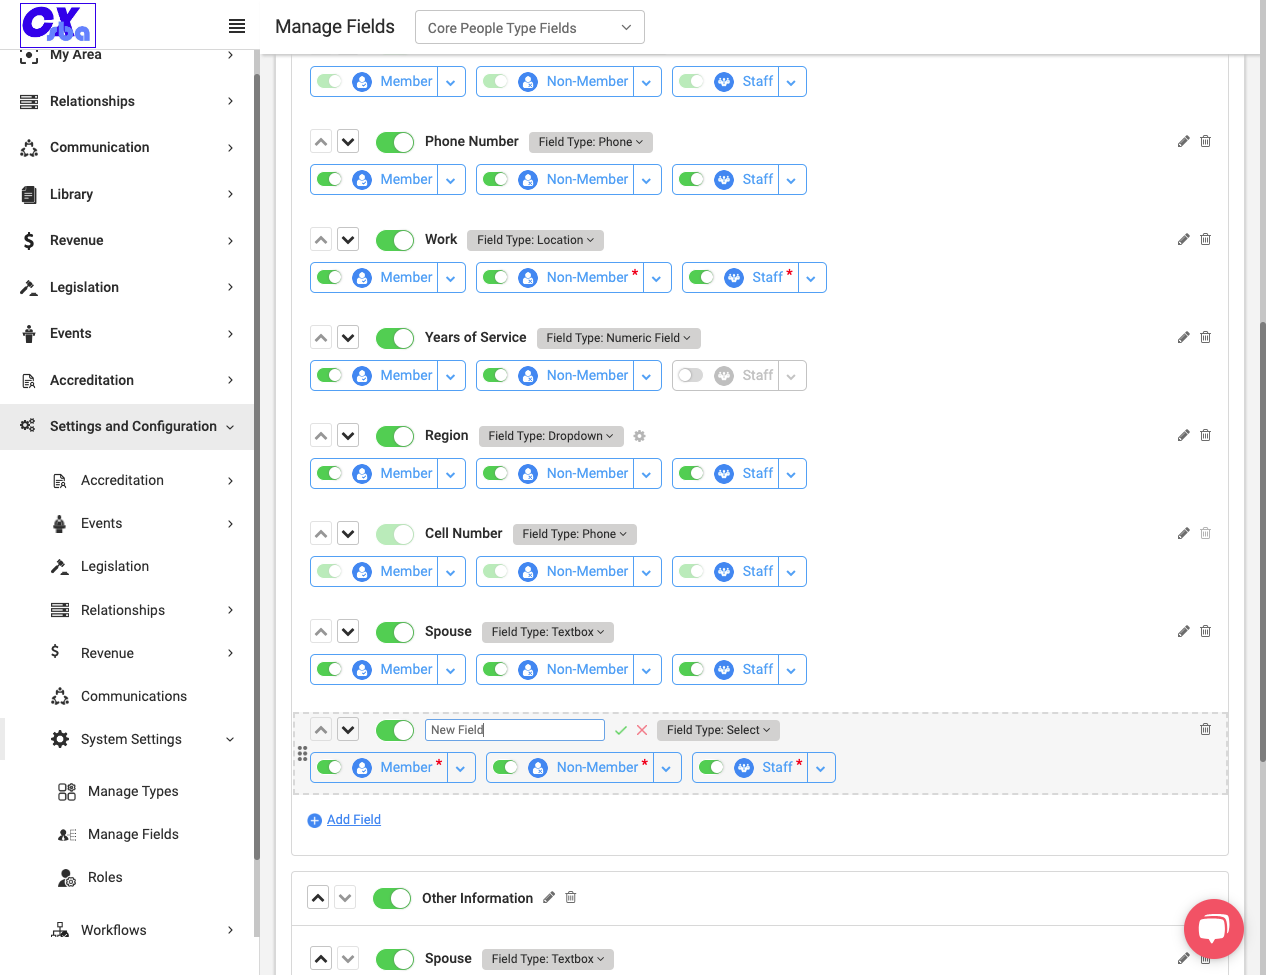Disable Non-Member toggle for New Field
Viewport: 1266px width, 975px height.
[x=505, y=768]
